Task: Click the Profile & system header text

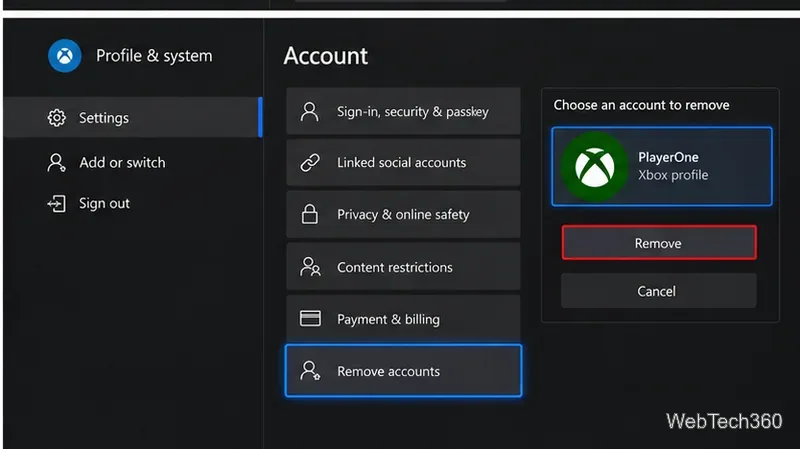Action: (x=154, y=56)
